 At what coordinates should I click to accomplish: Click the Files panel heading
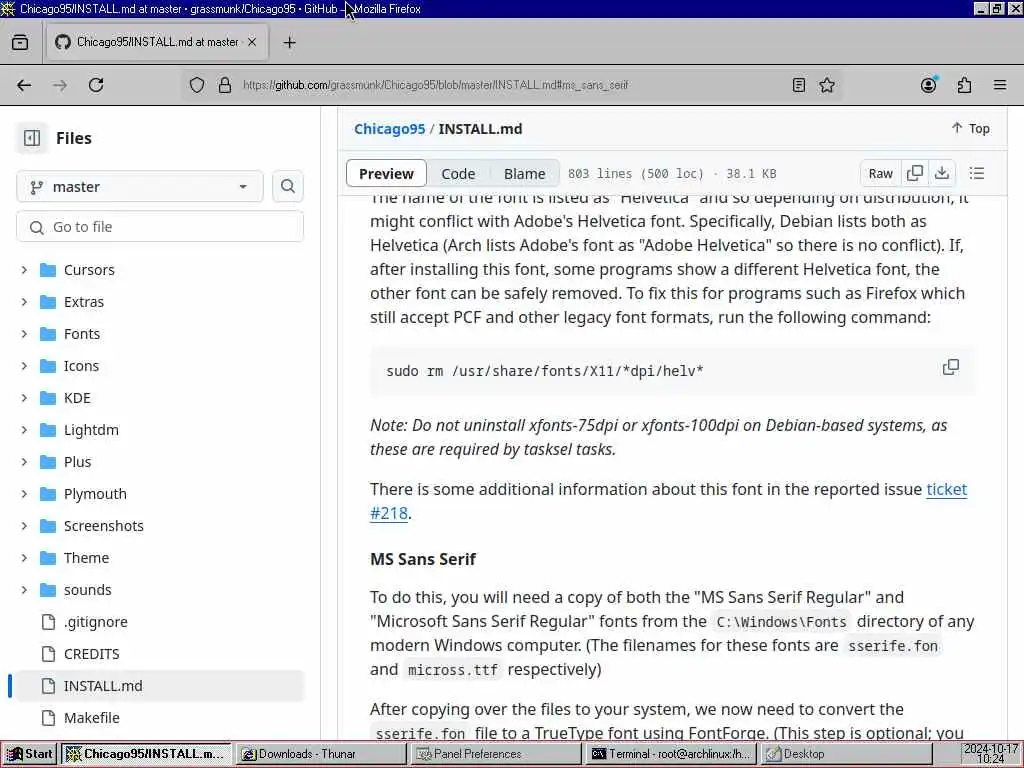pyautogui.click(x=74, y=138)
